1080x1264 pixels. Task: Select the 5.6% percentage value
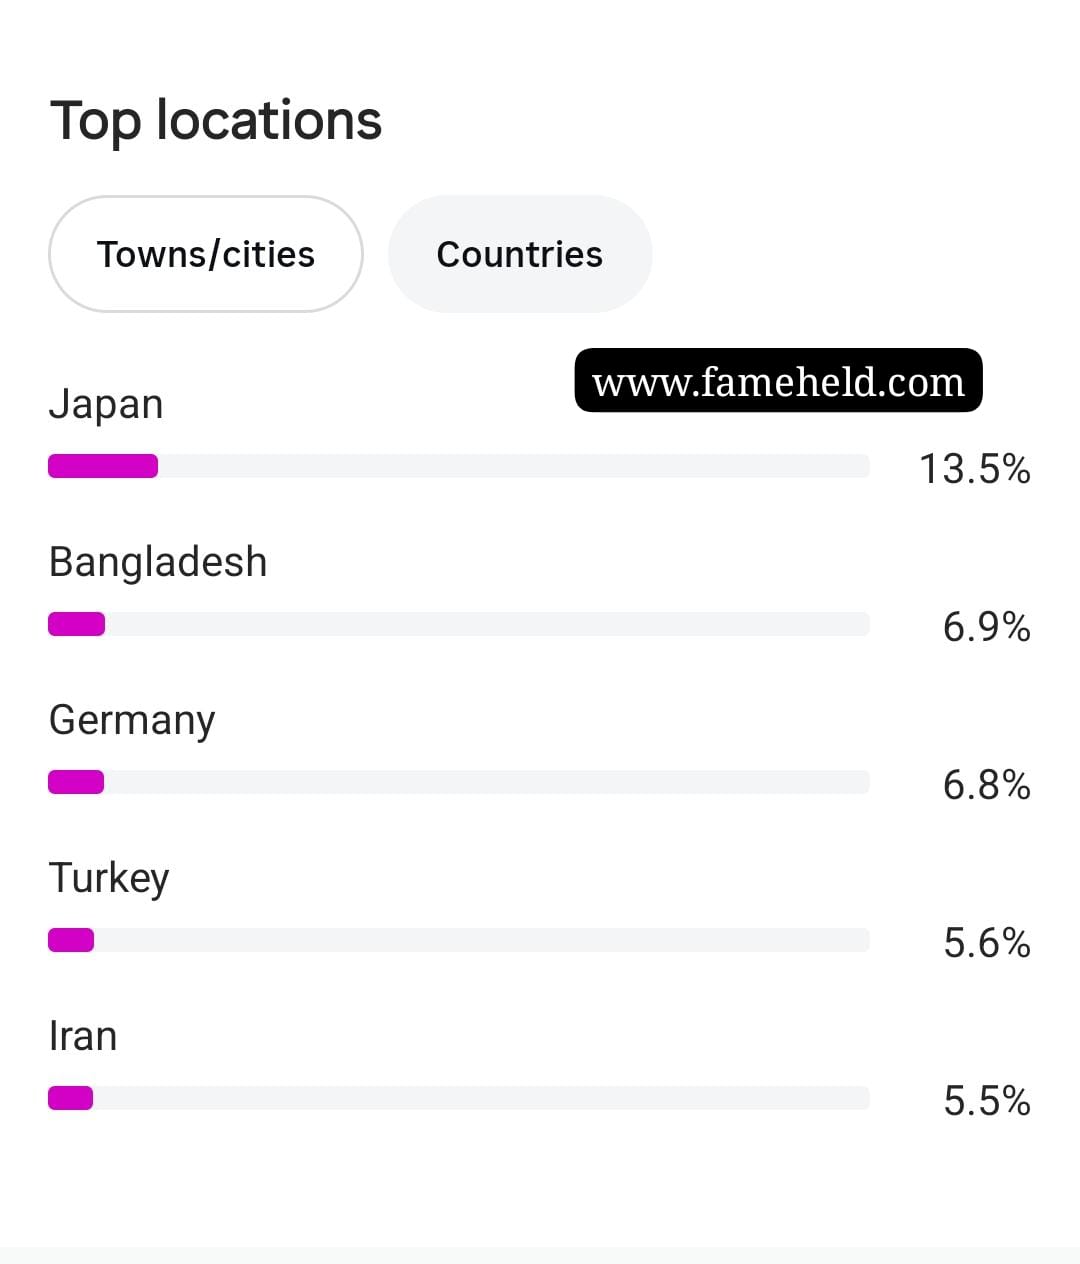point(986,943)
